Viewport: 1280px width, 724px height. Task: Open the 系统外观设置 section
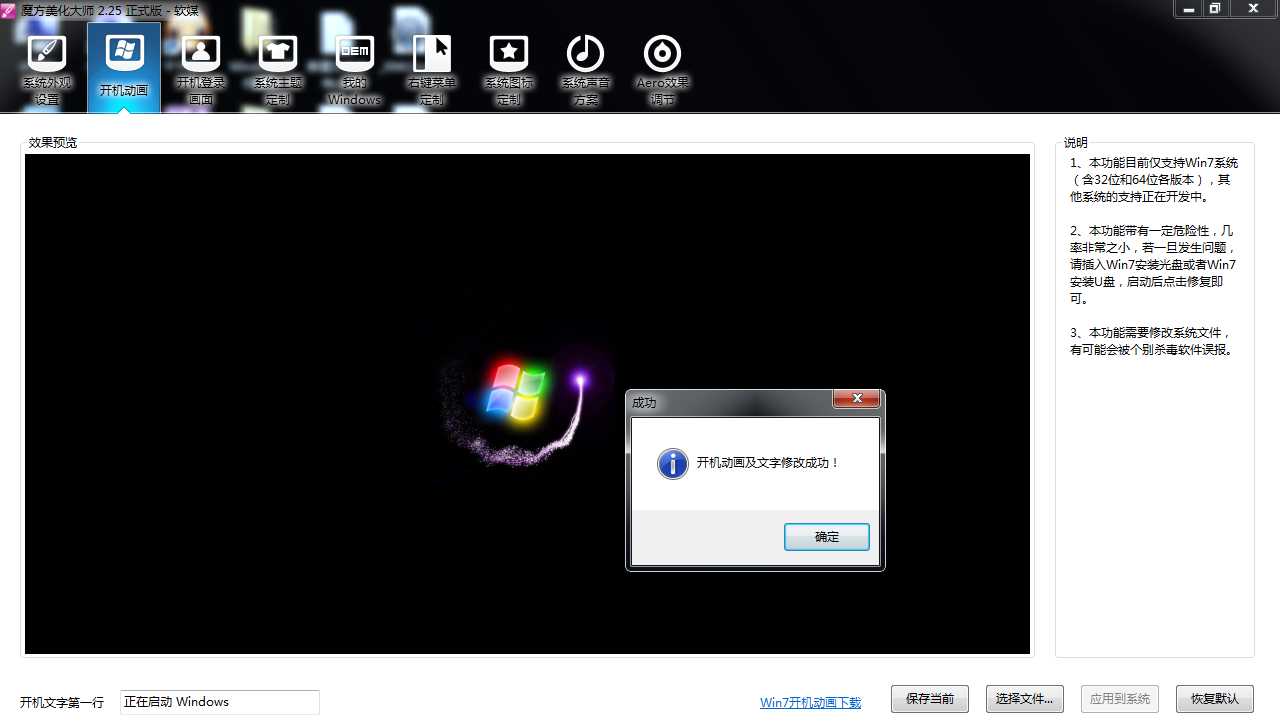point(47,68)
